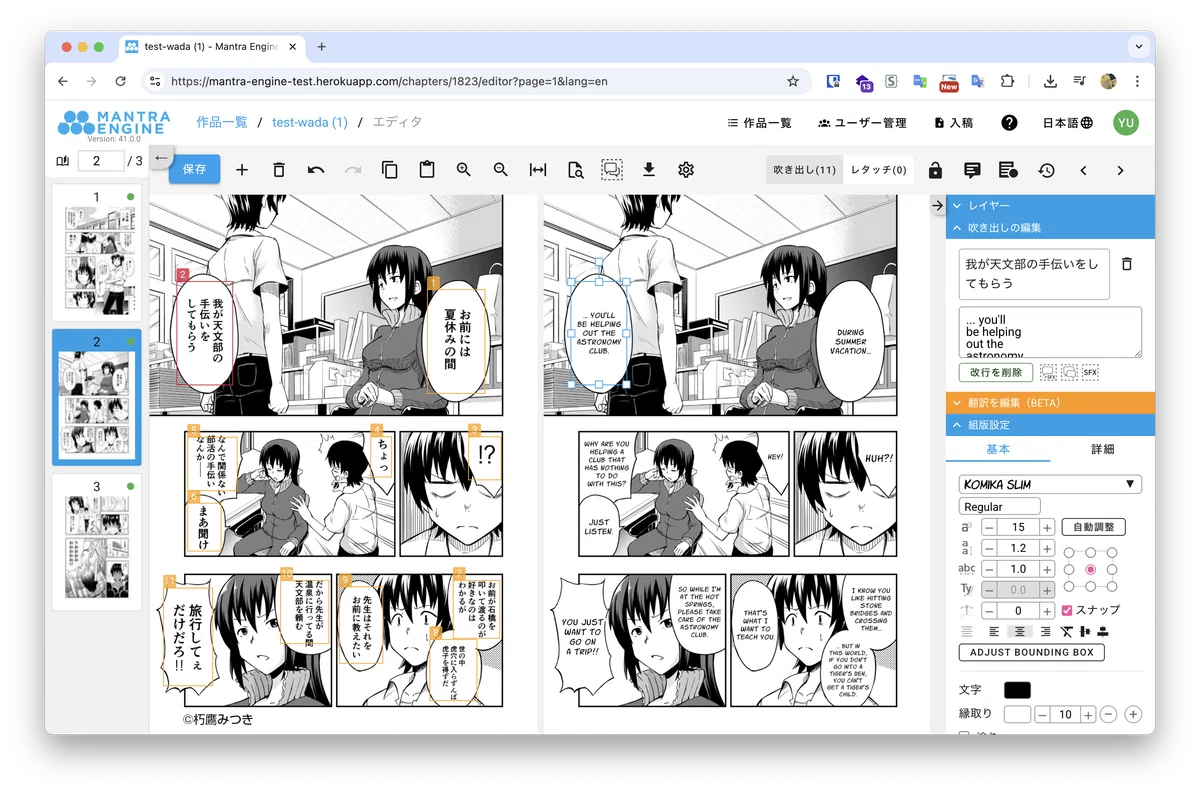Viewport: 1200px width, 794px height.
Task: Select the top-right anchor radio button
Action: click(1112, 552)
